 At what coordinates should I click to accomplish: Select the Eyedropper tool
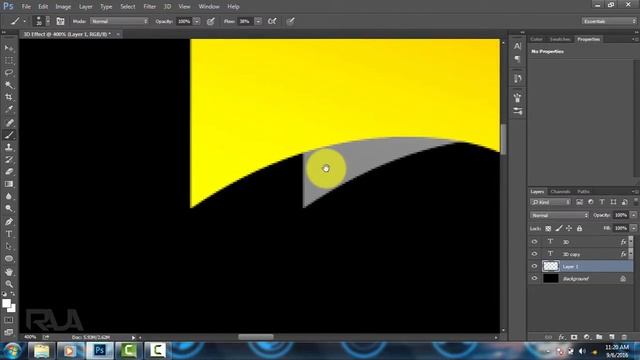[9, 109]
